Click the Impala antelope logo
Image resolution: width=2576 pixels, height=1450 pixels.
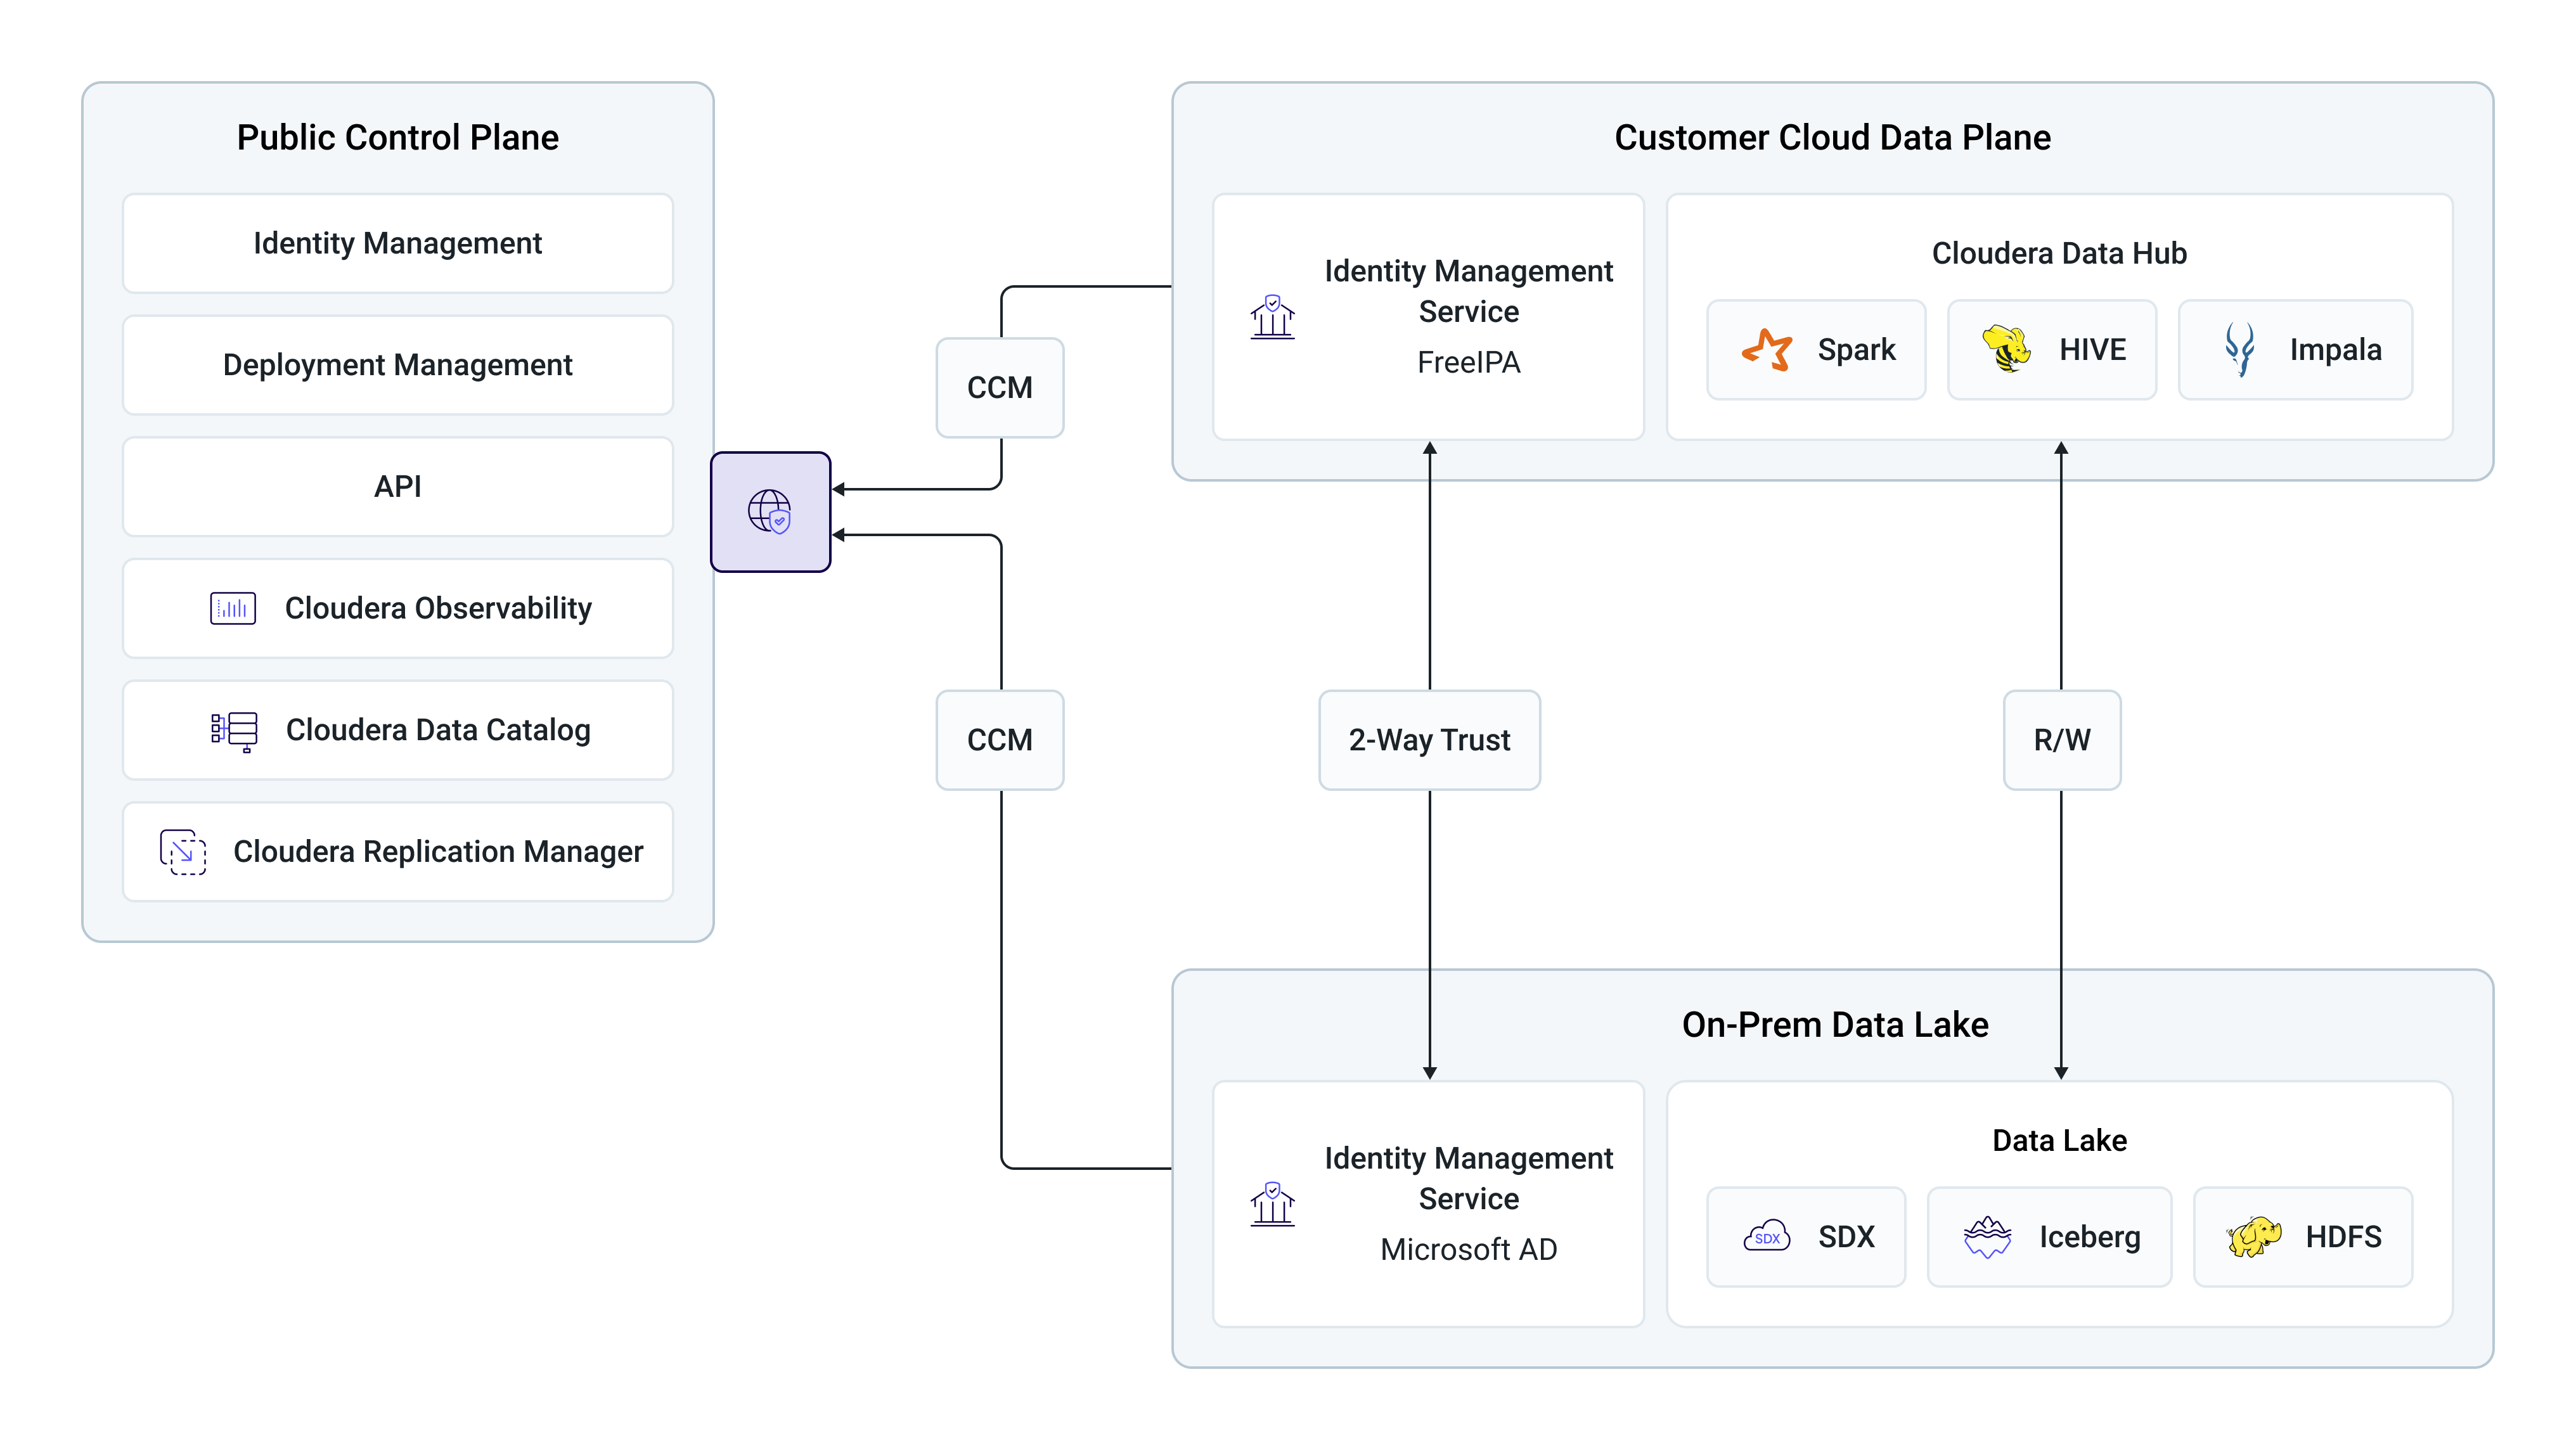(2239, 349)
